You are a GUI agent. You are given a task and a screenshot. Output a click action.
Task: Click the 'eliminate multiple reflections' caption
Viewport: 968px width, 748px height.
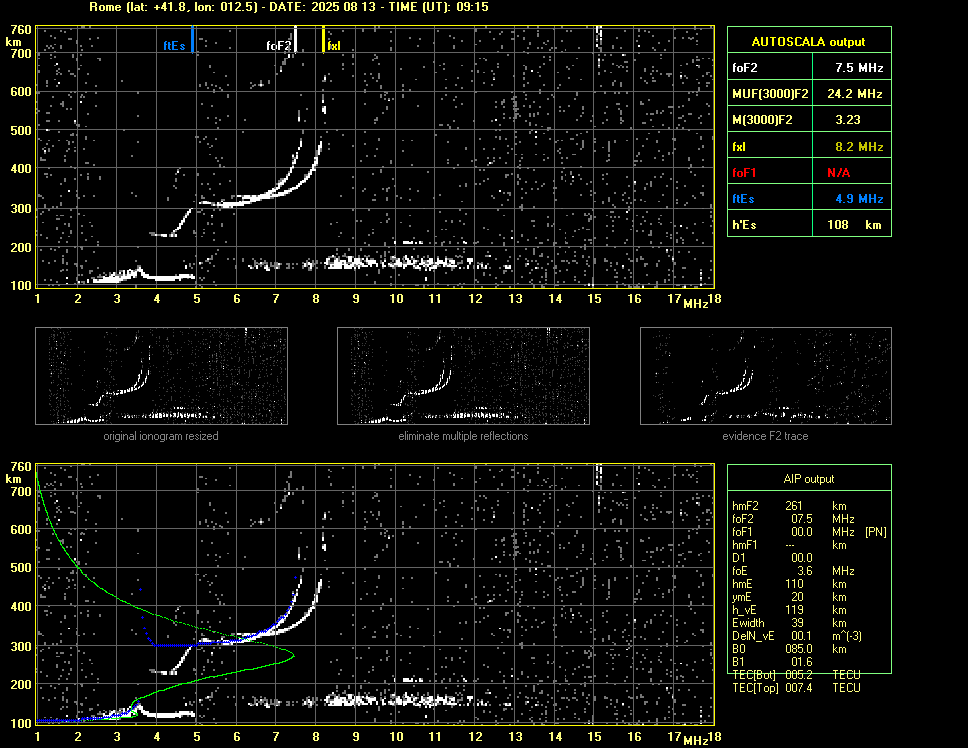tap(463, 436)
